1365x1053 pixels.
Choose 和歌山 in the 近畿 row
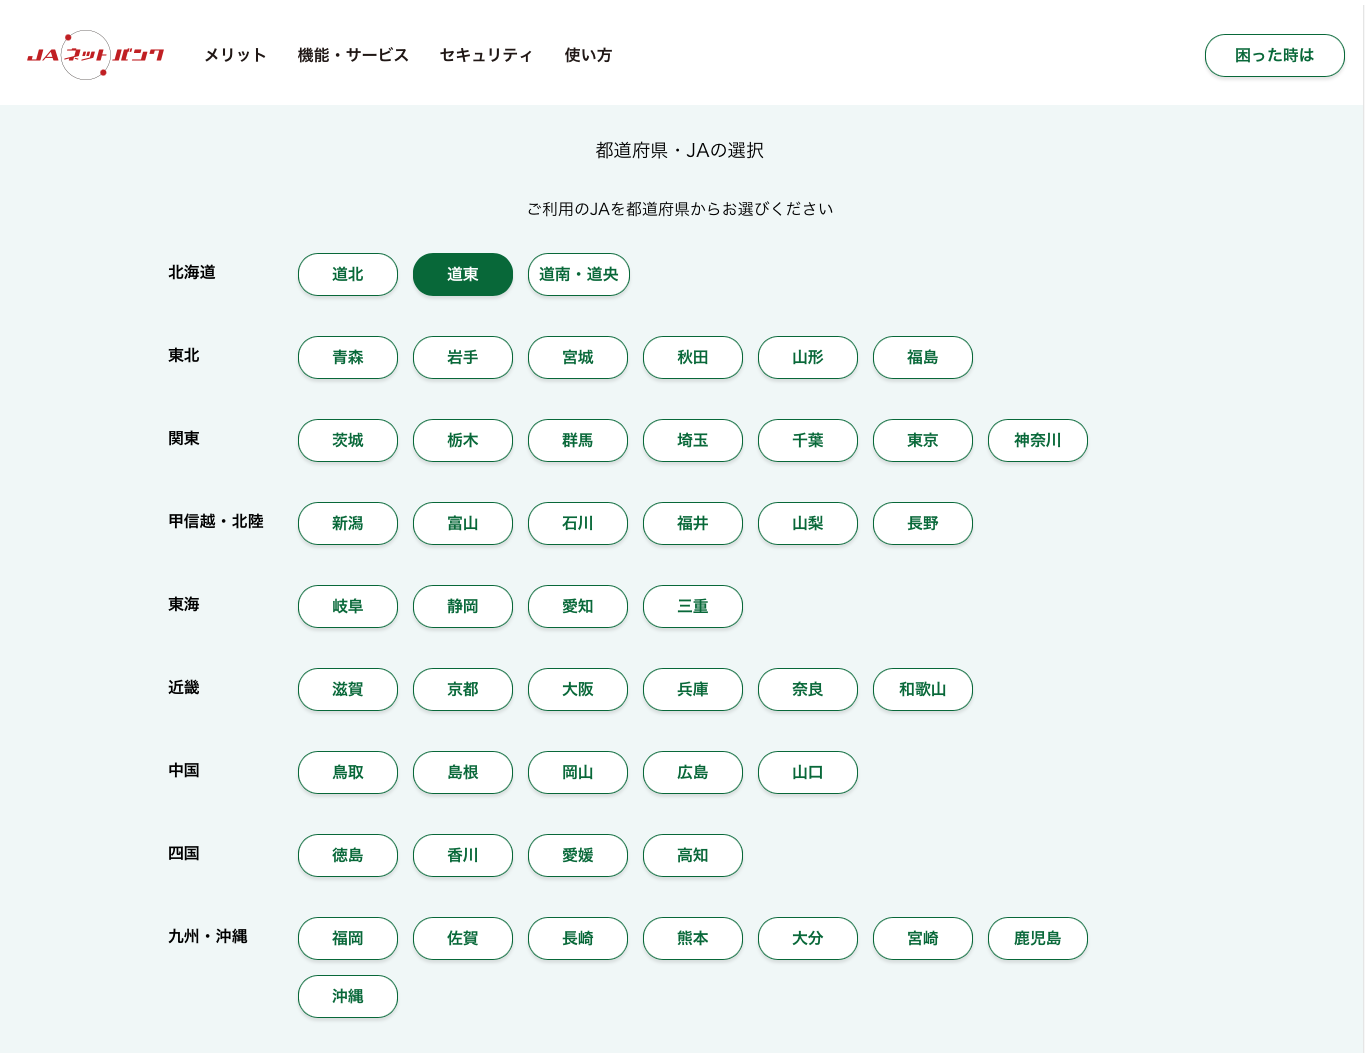tap(923, 689)
